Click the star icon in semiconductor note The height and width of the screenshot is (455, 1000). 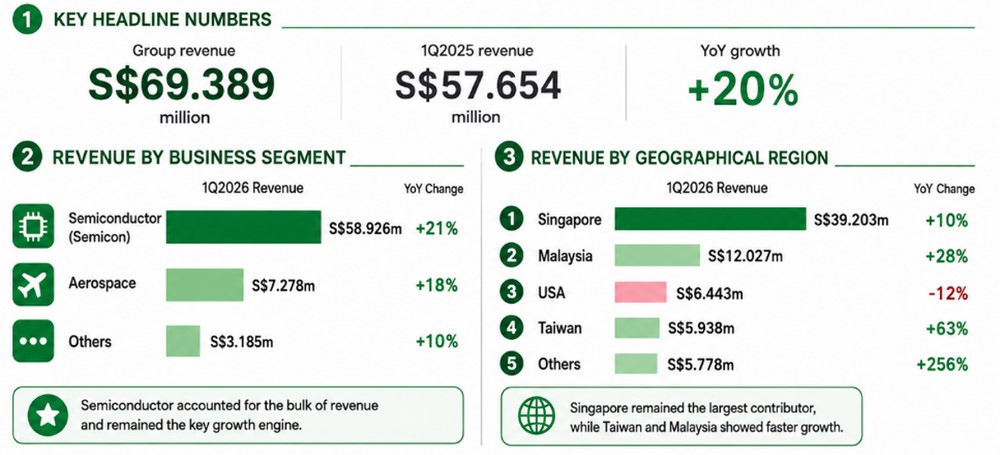click(47, 415)
